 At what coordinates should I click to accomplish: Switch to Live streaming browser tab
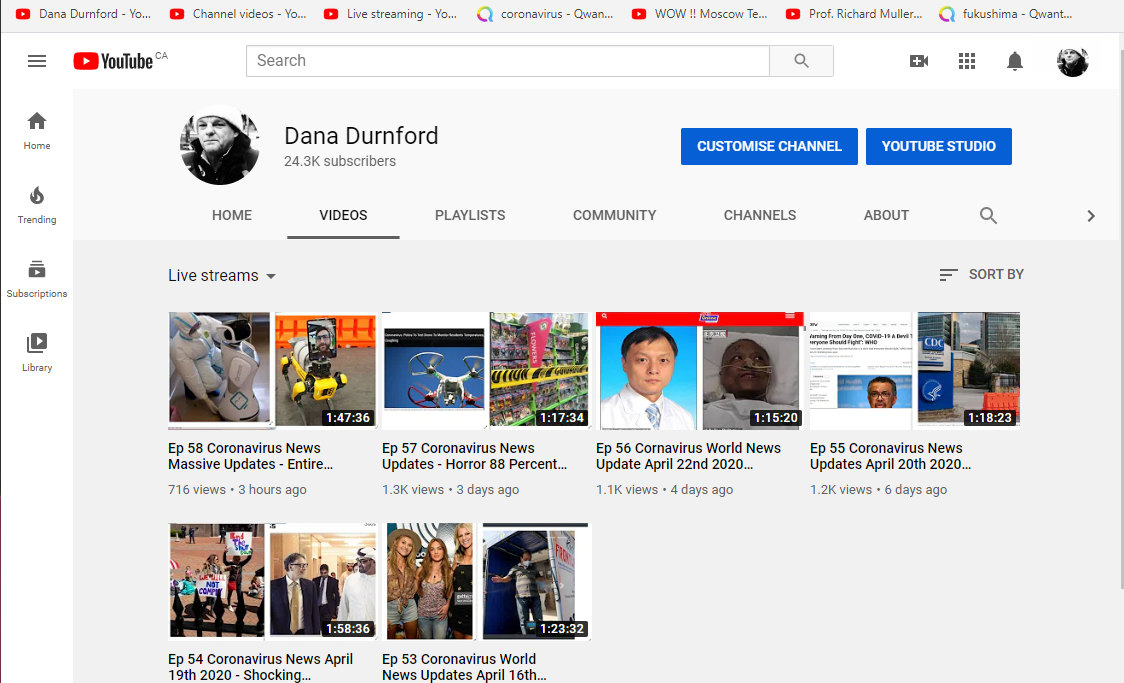391,14
